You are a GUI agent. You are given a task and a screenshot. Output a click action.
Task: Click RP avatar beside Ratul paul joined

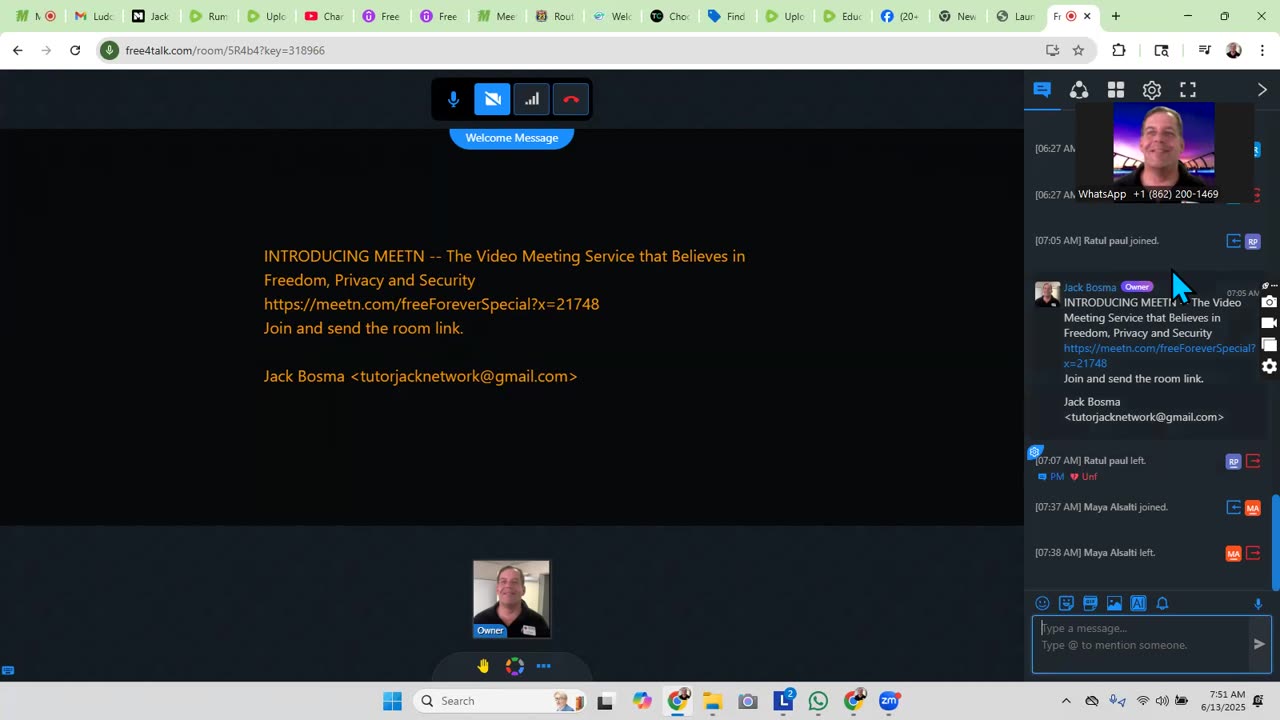coord(1252,241)
